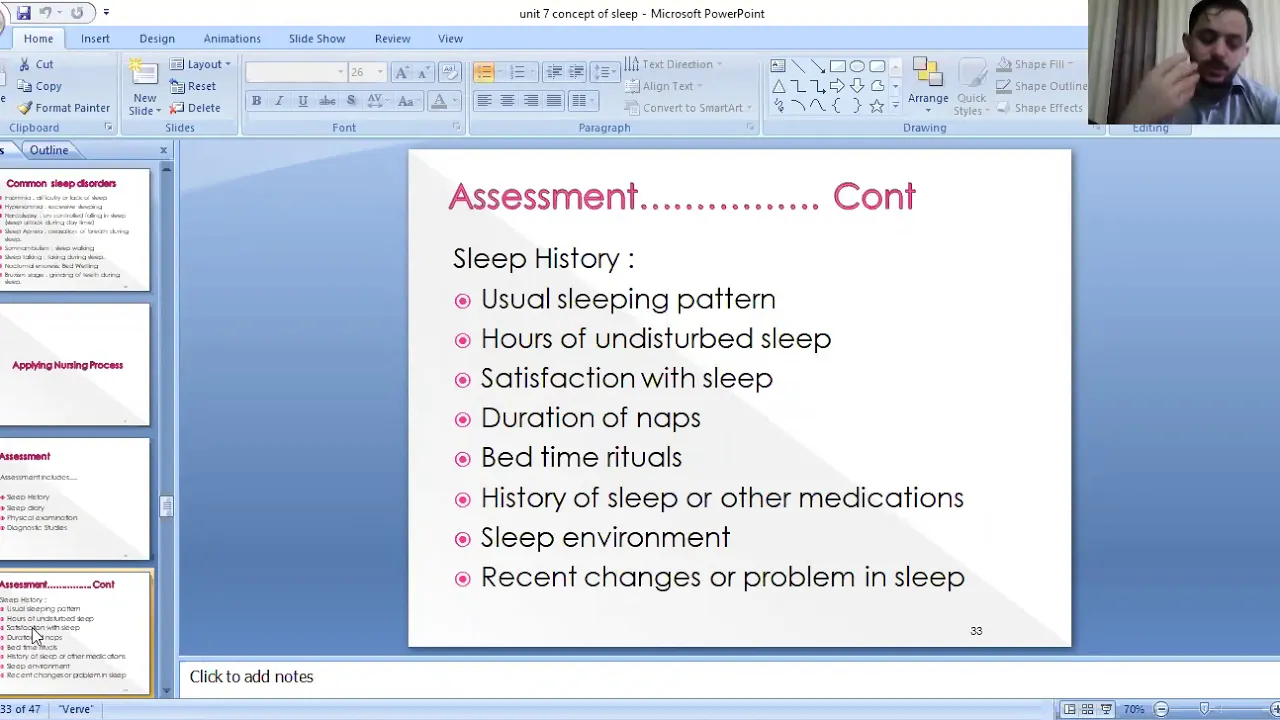Toggle bullet list formatting

pos(483,72)
